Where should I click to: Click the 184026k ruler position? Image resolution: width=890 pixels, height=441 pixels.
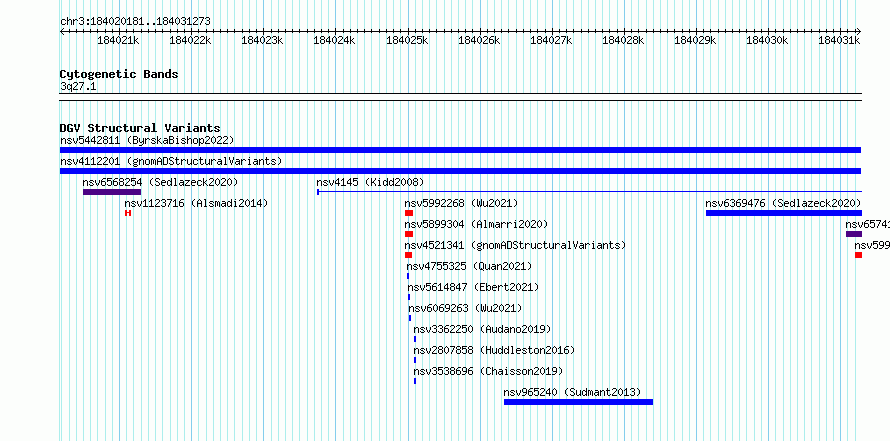point(479,40)
